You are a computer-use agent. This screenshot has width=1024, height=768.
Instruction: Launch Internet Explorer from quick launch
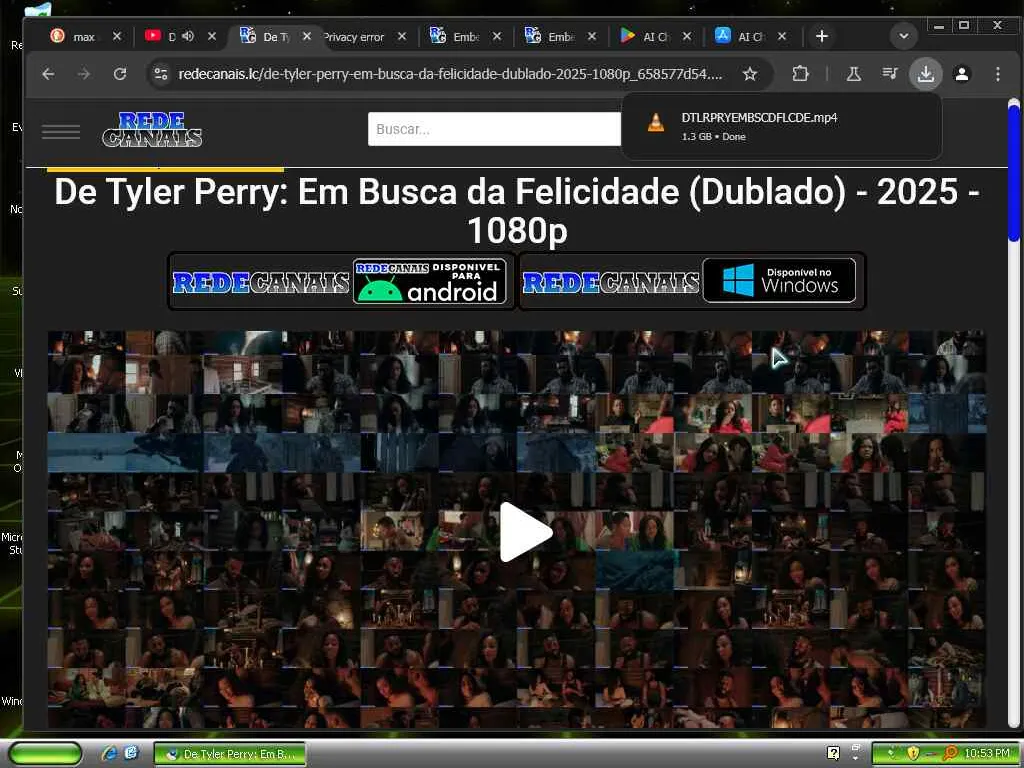click(110, 753)
